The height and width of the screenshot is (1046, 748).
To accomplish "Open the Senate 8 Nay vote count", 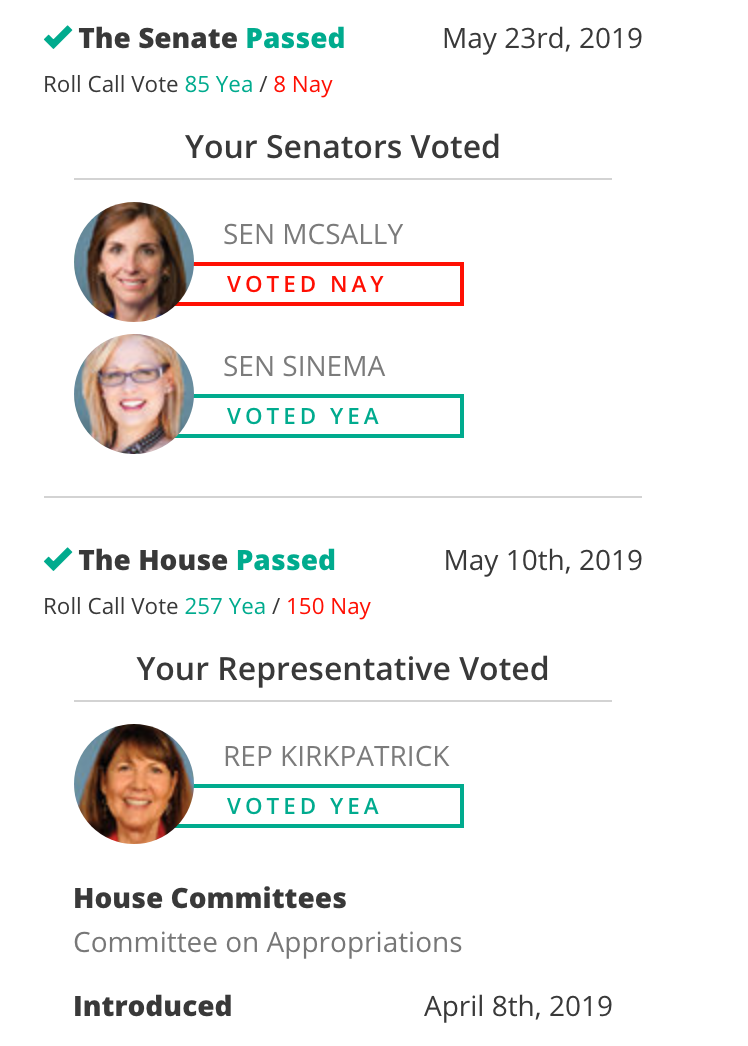I will click(x=303, y=85).
